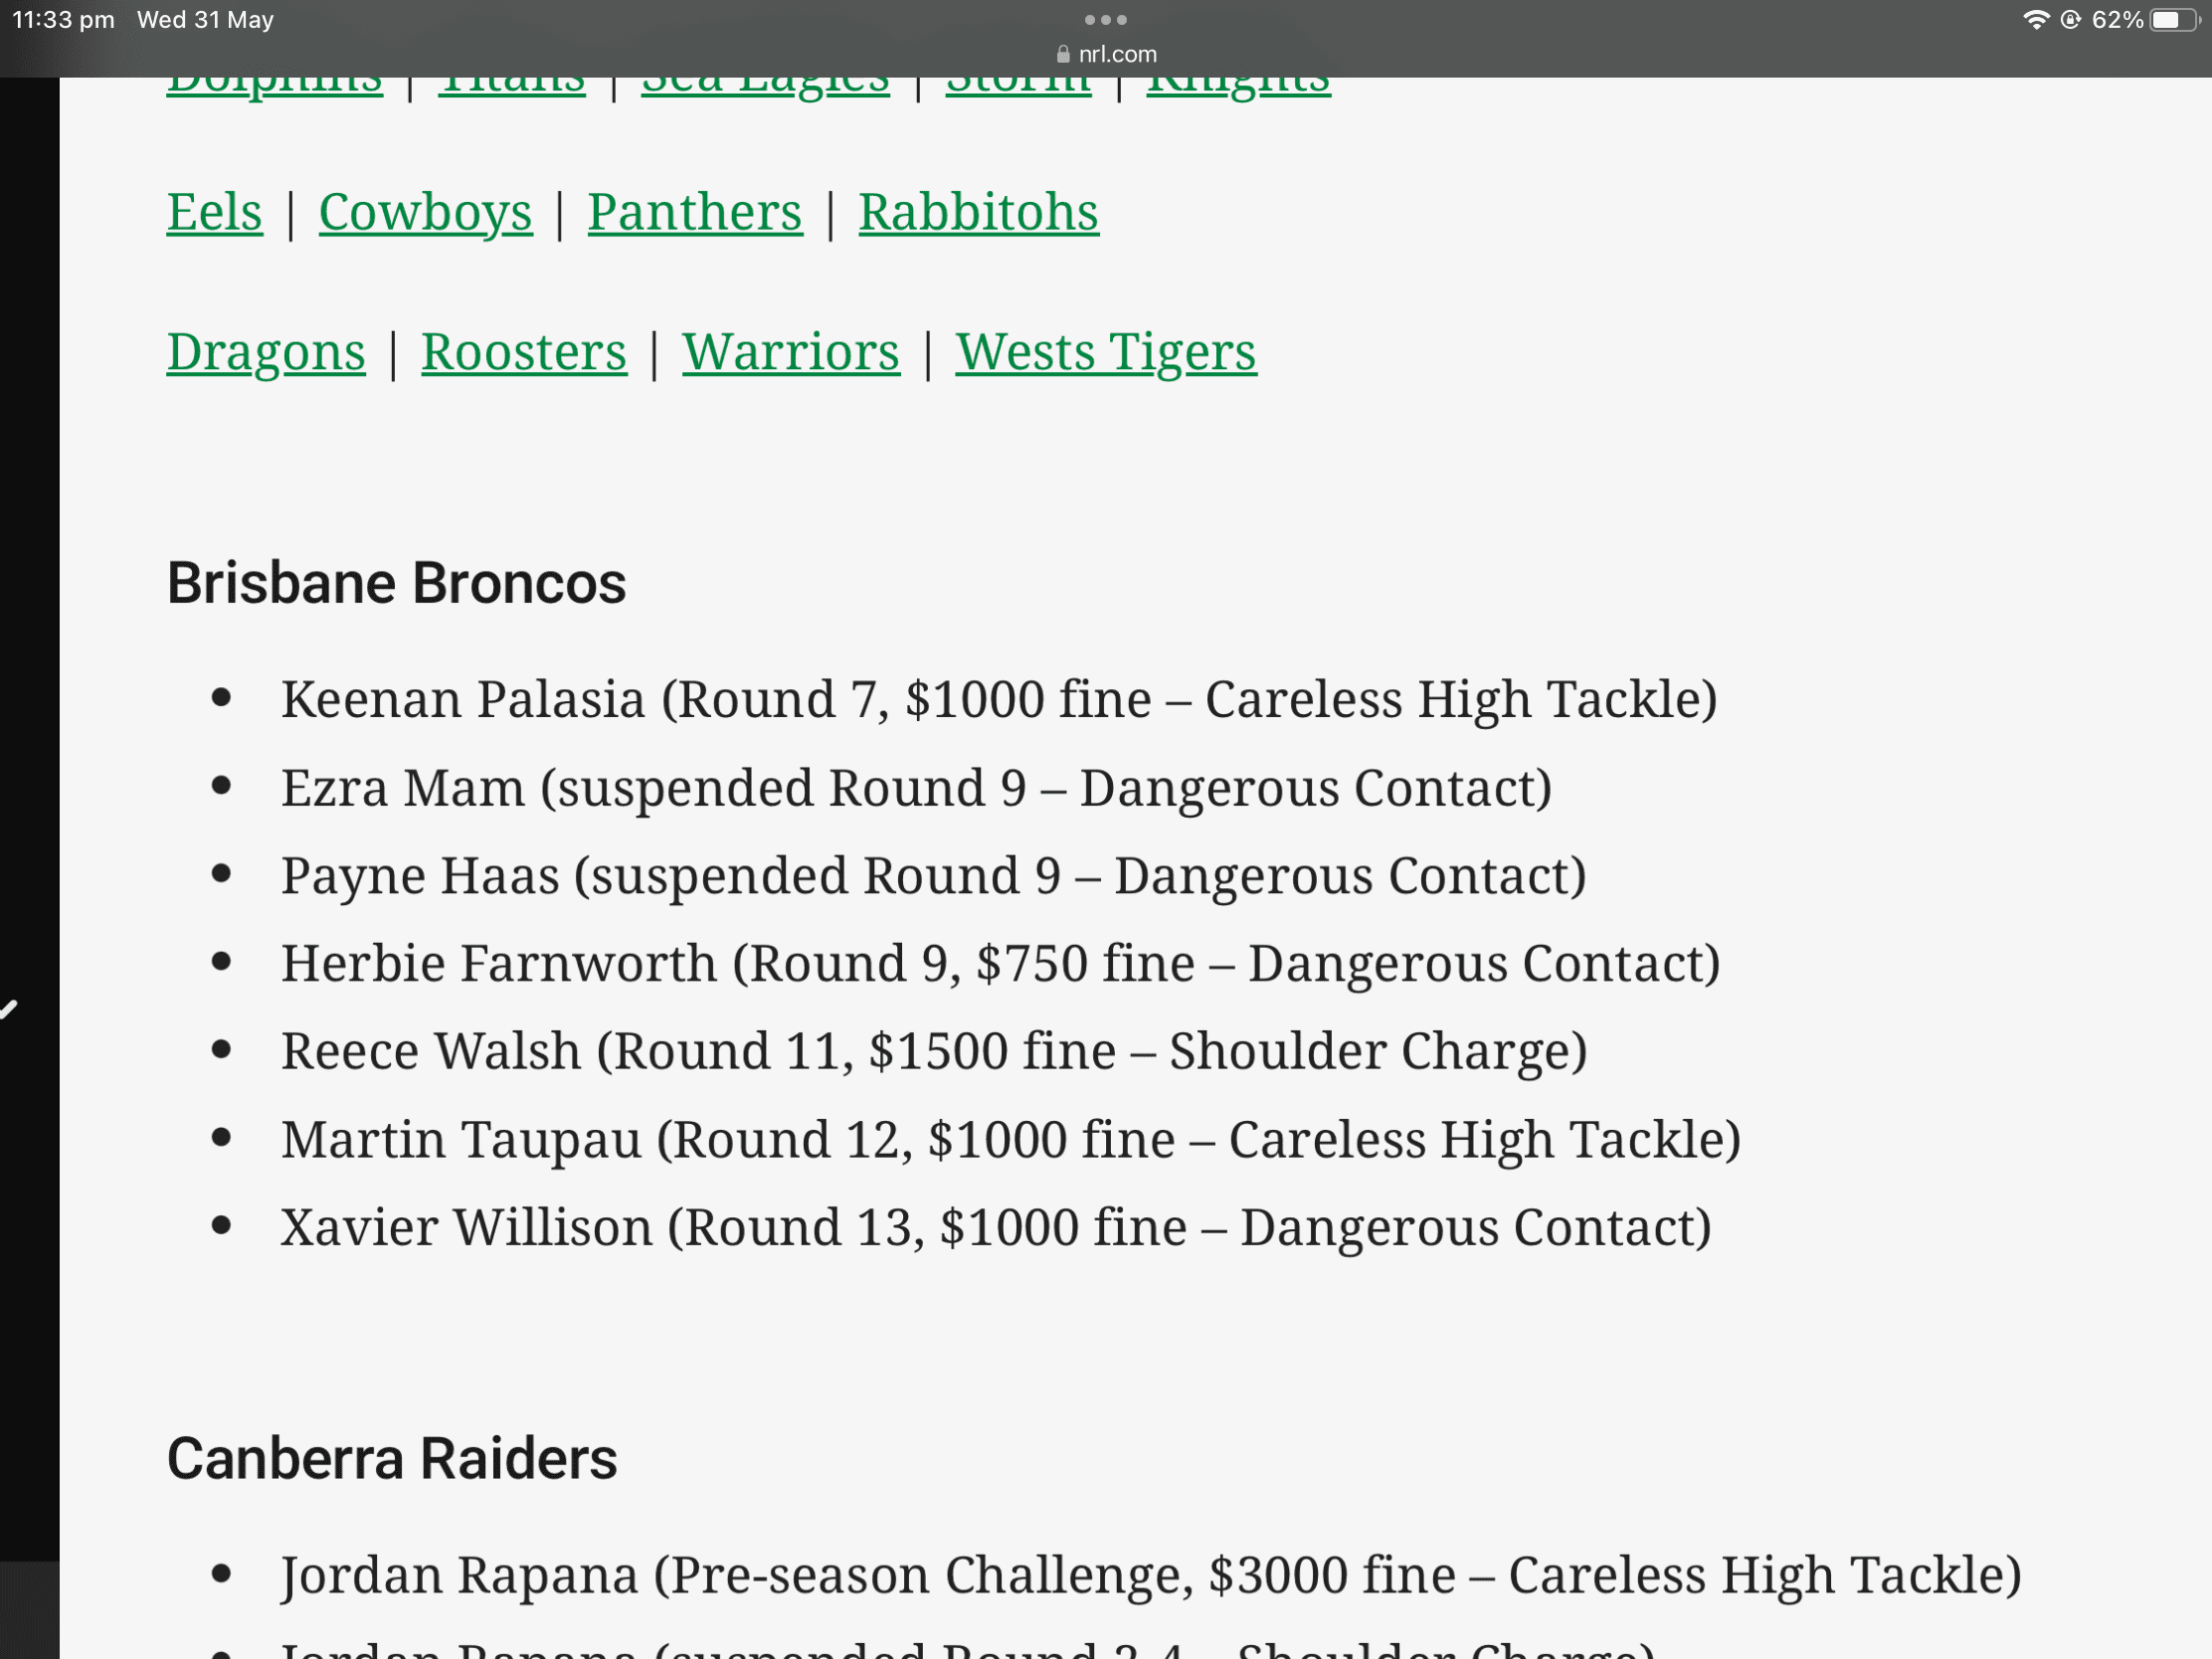
Task: Tap the nrl.com address bar
Action: point(1106,54)
